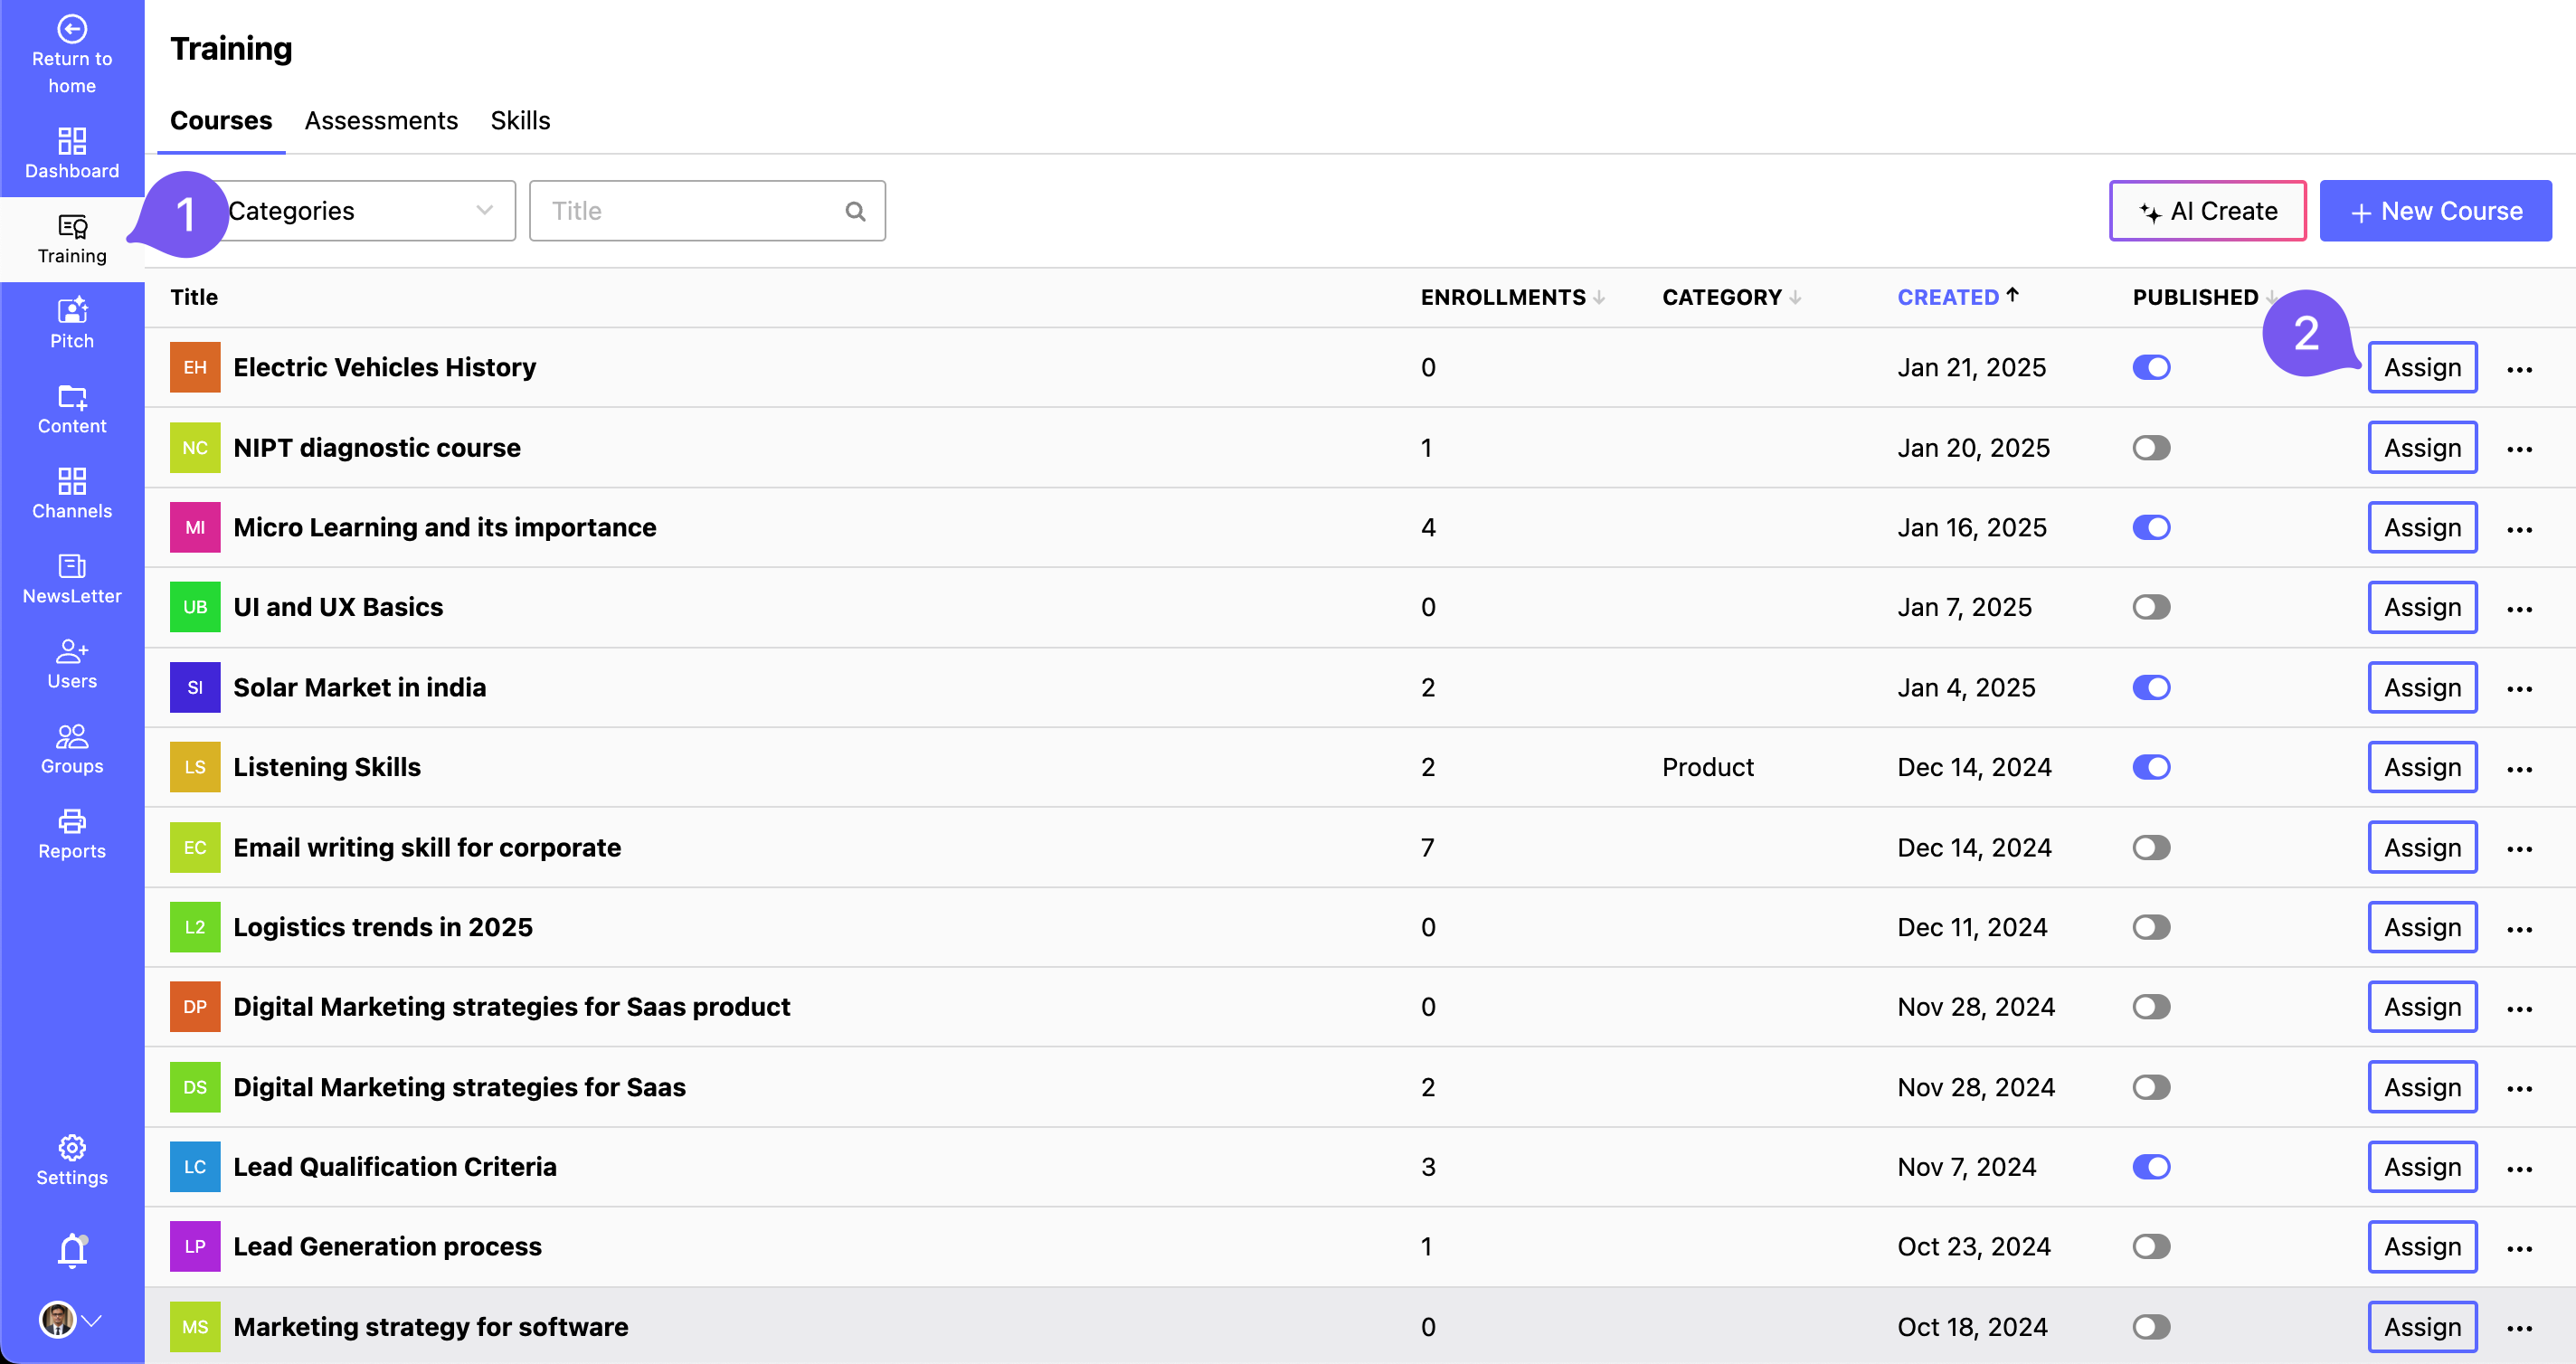Open the Pitch section in sidebar
This screenshot has height=1364, width=2576.
[x=72, y=323]
